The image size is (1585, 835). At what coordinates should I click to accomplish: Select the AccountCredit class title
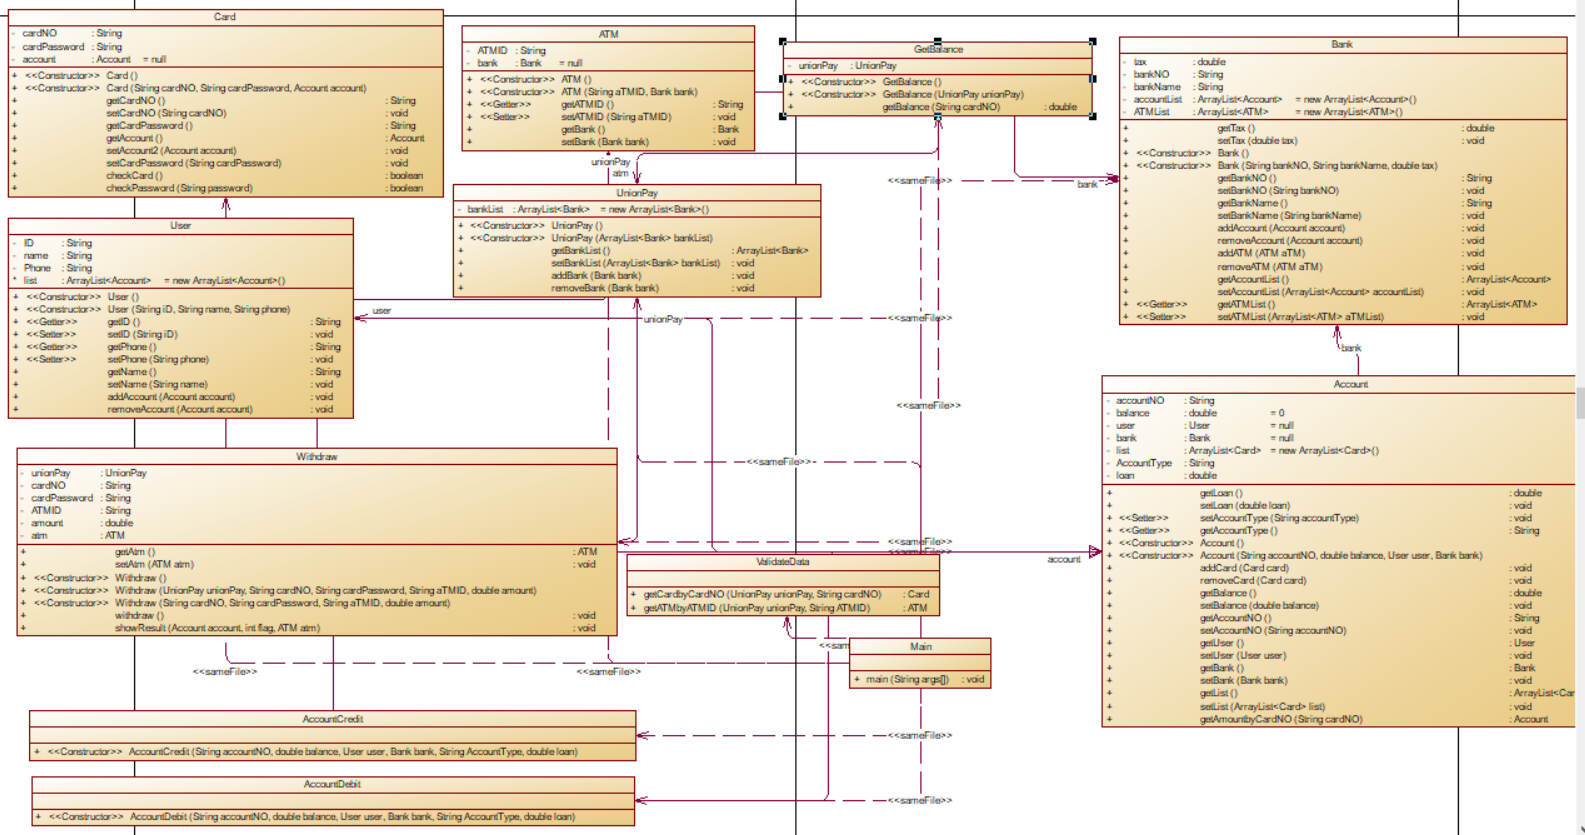coord(332,719)
